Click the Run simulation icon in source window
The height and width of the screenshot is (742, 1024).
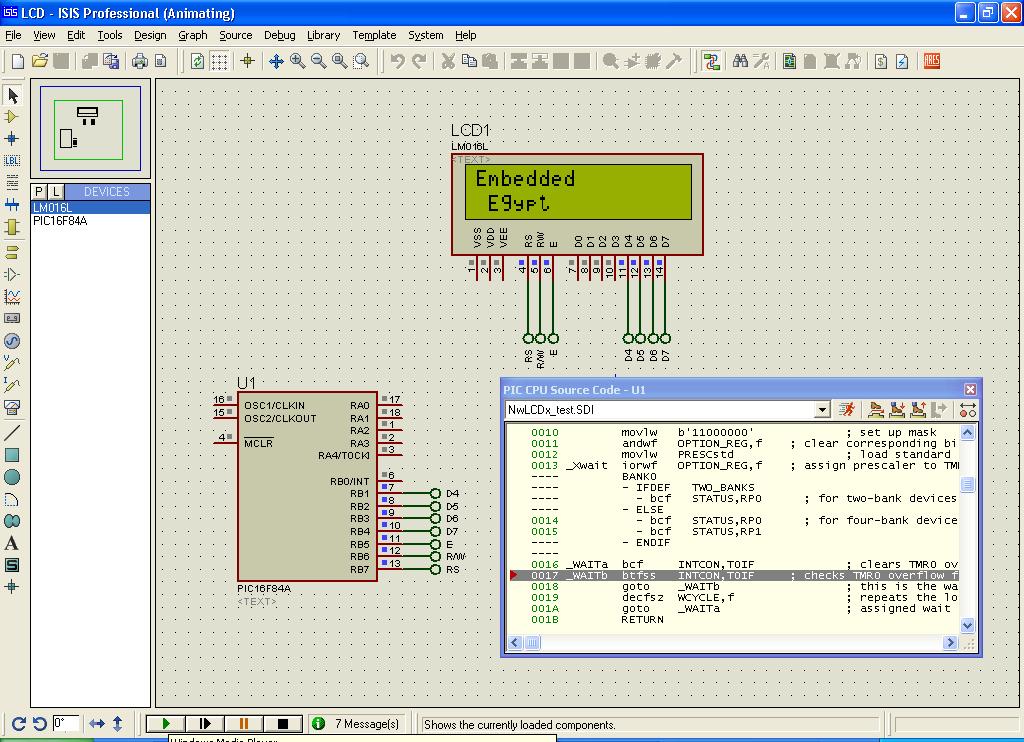846,410
